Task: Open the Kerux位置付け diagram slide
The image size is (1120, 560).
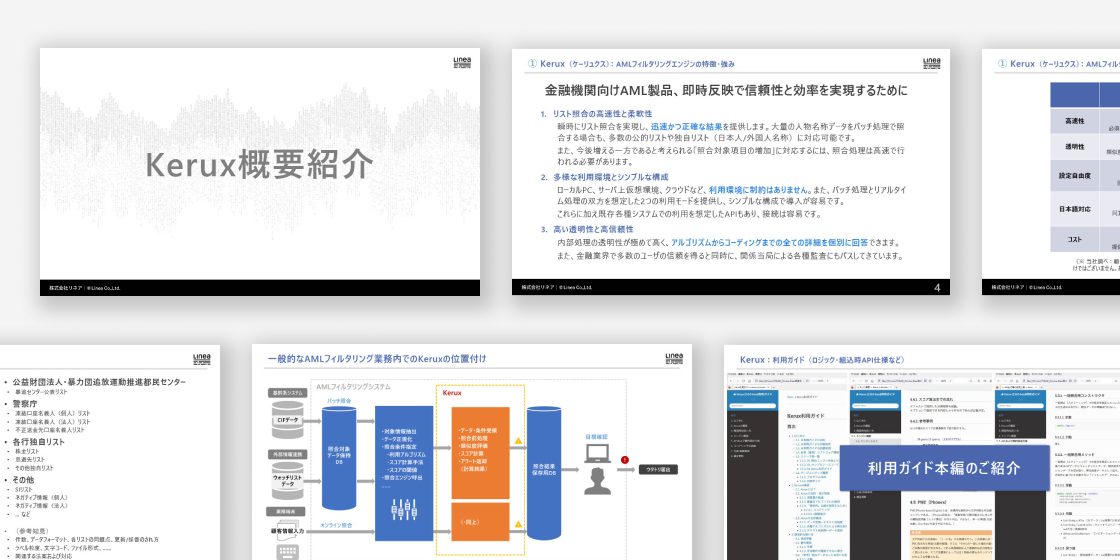Action: (471, 452)
